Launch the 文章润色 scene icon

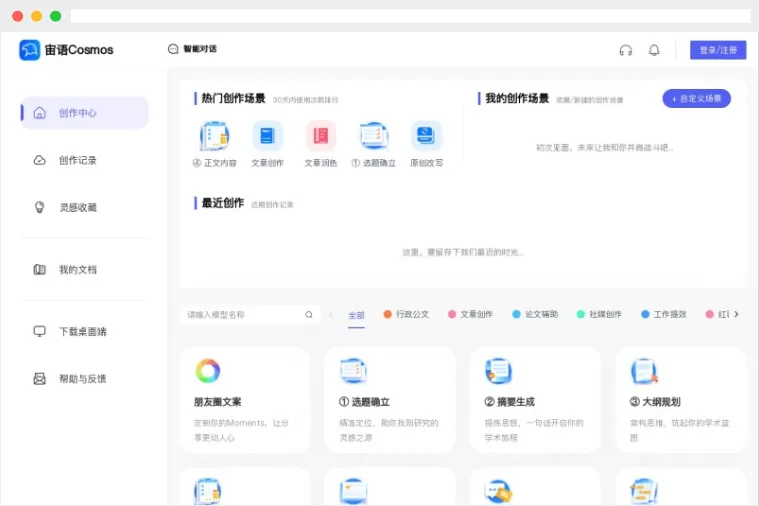click(x=320, y=136)
